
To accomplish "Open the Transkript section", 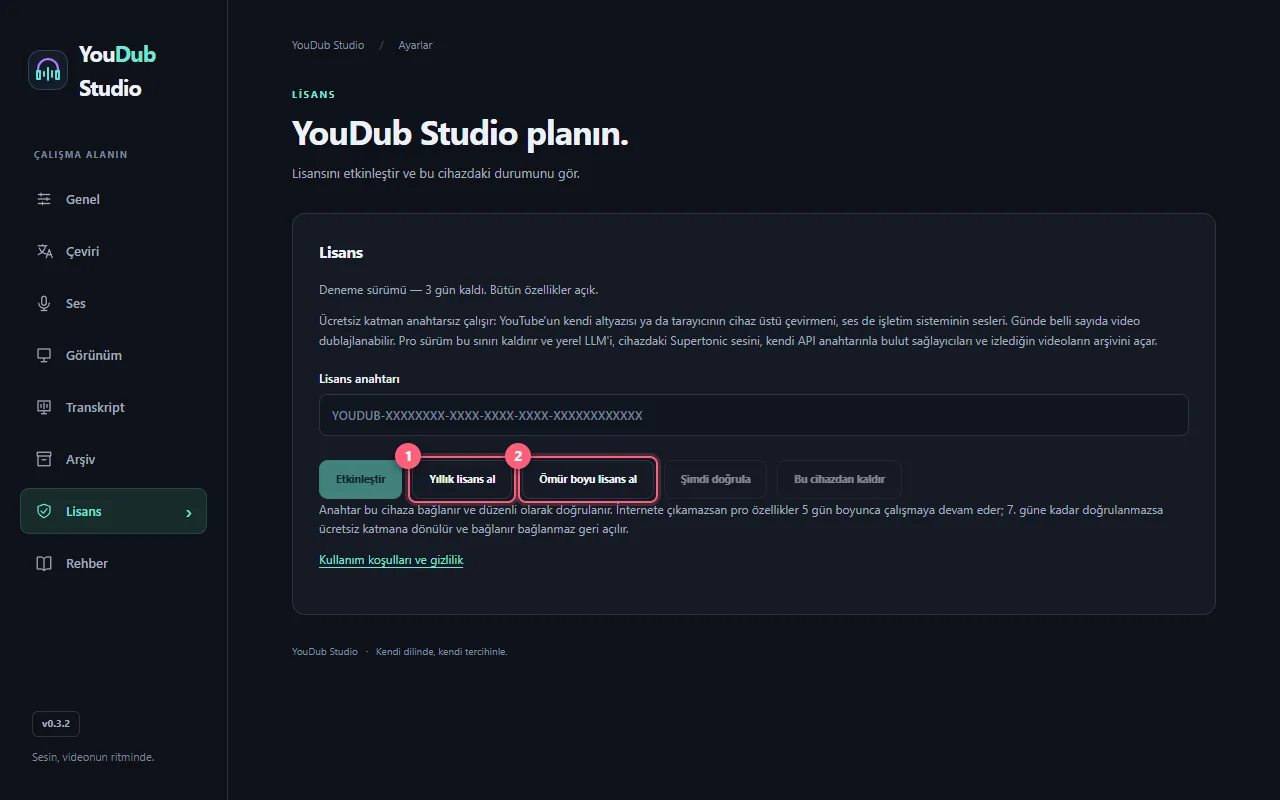I will [x=113, y=407].
